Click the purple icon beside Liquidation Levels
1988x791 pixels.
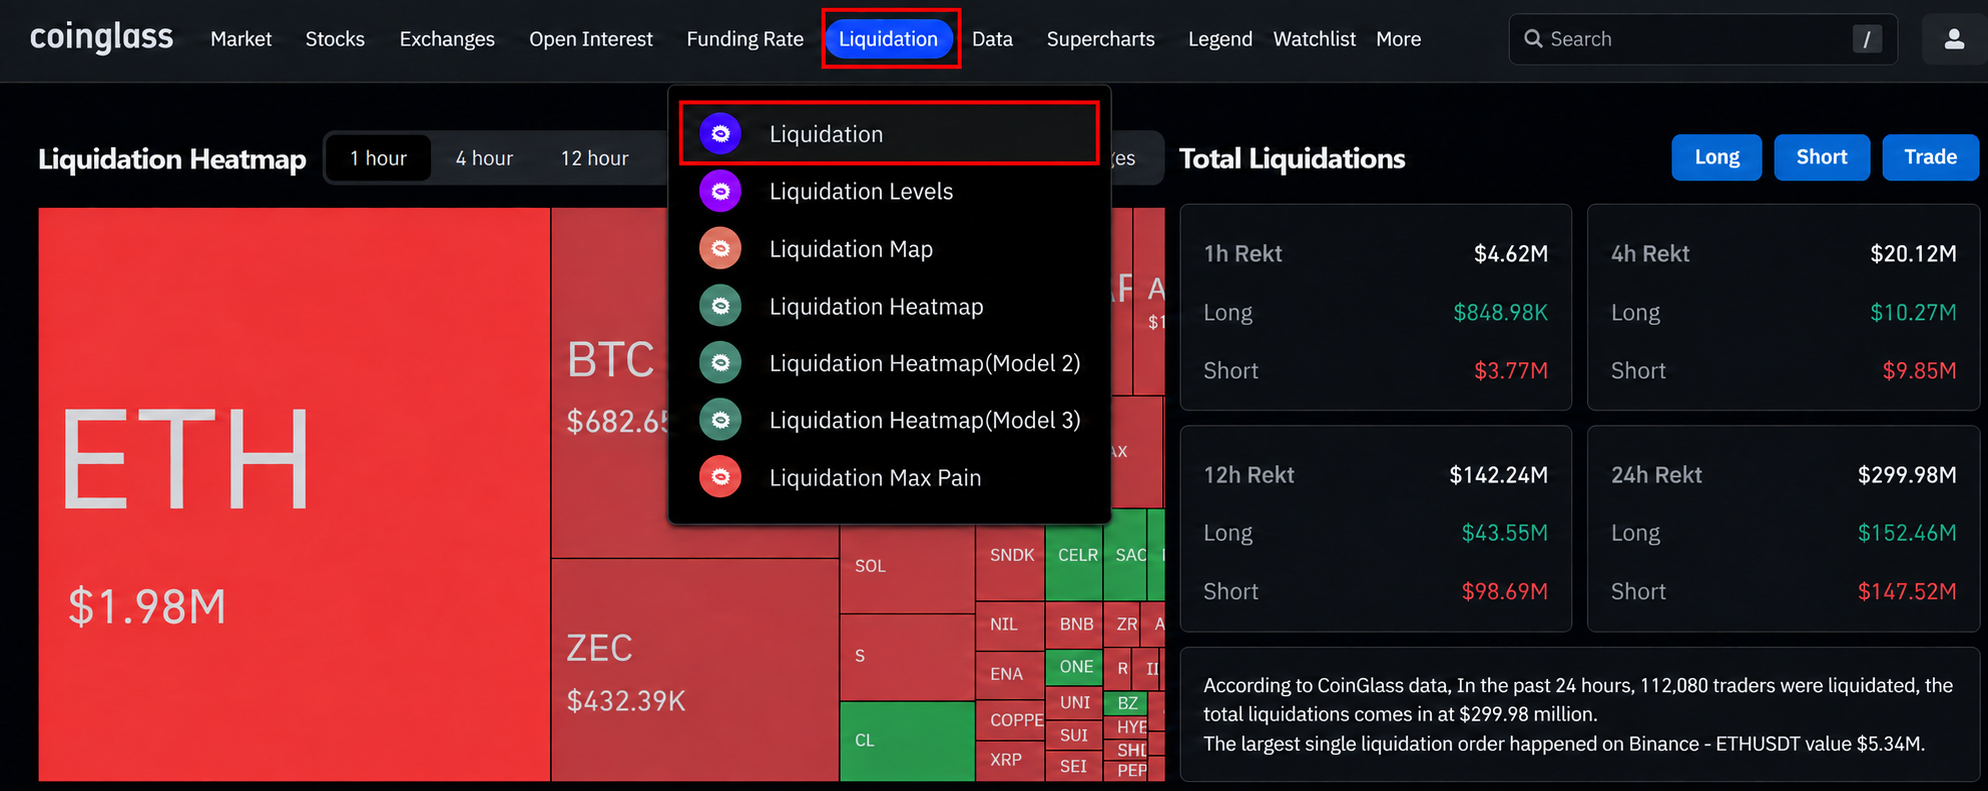[x=720, y=191]
